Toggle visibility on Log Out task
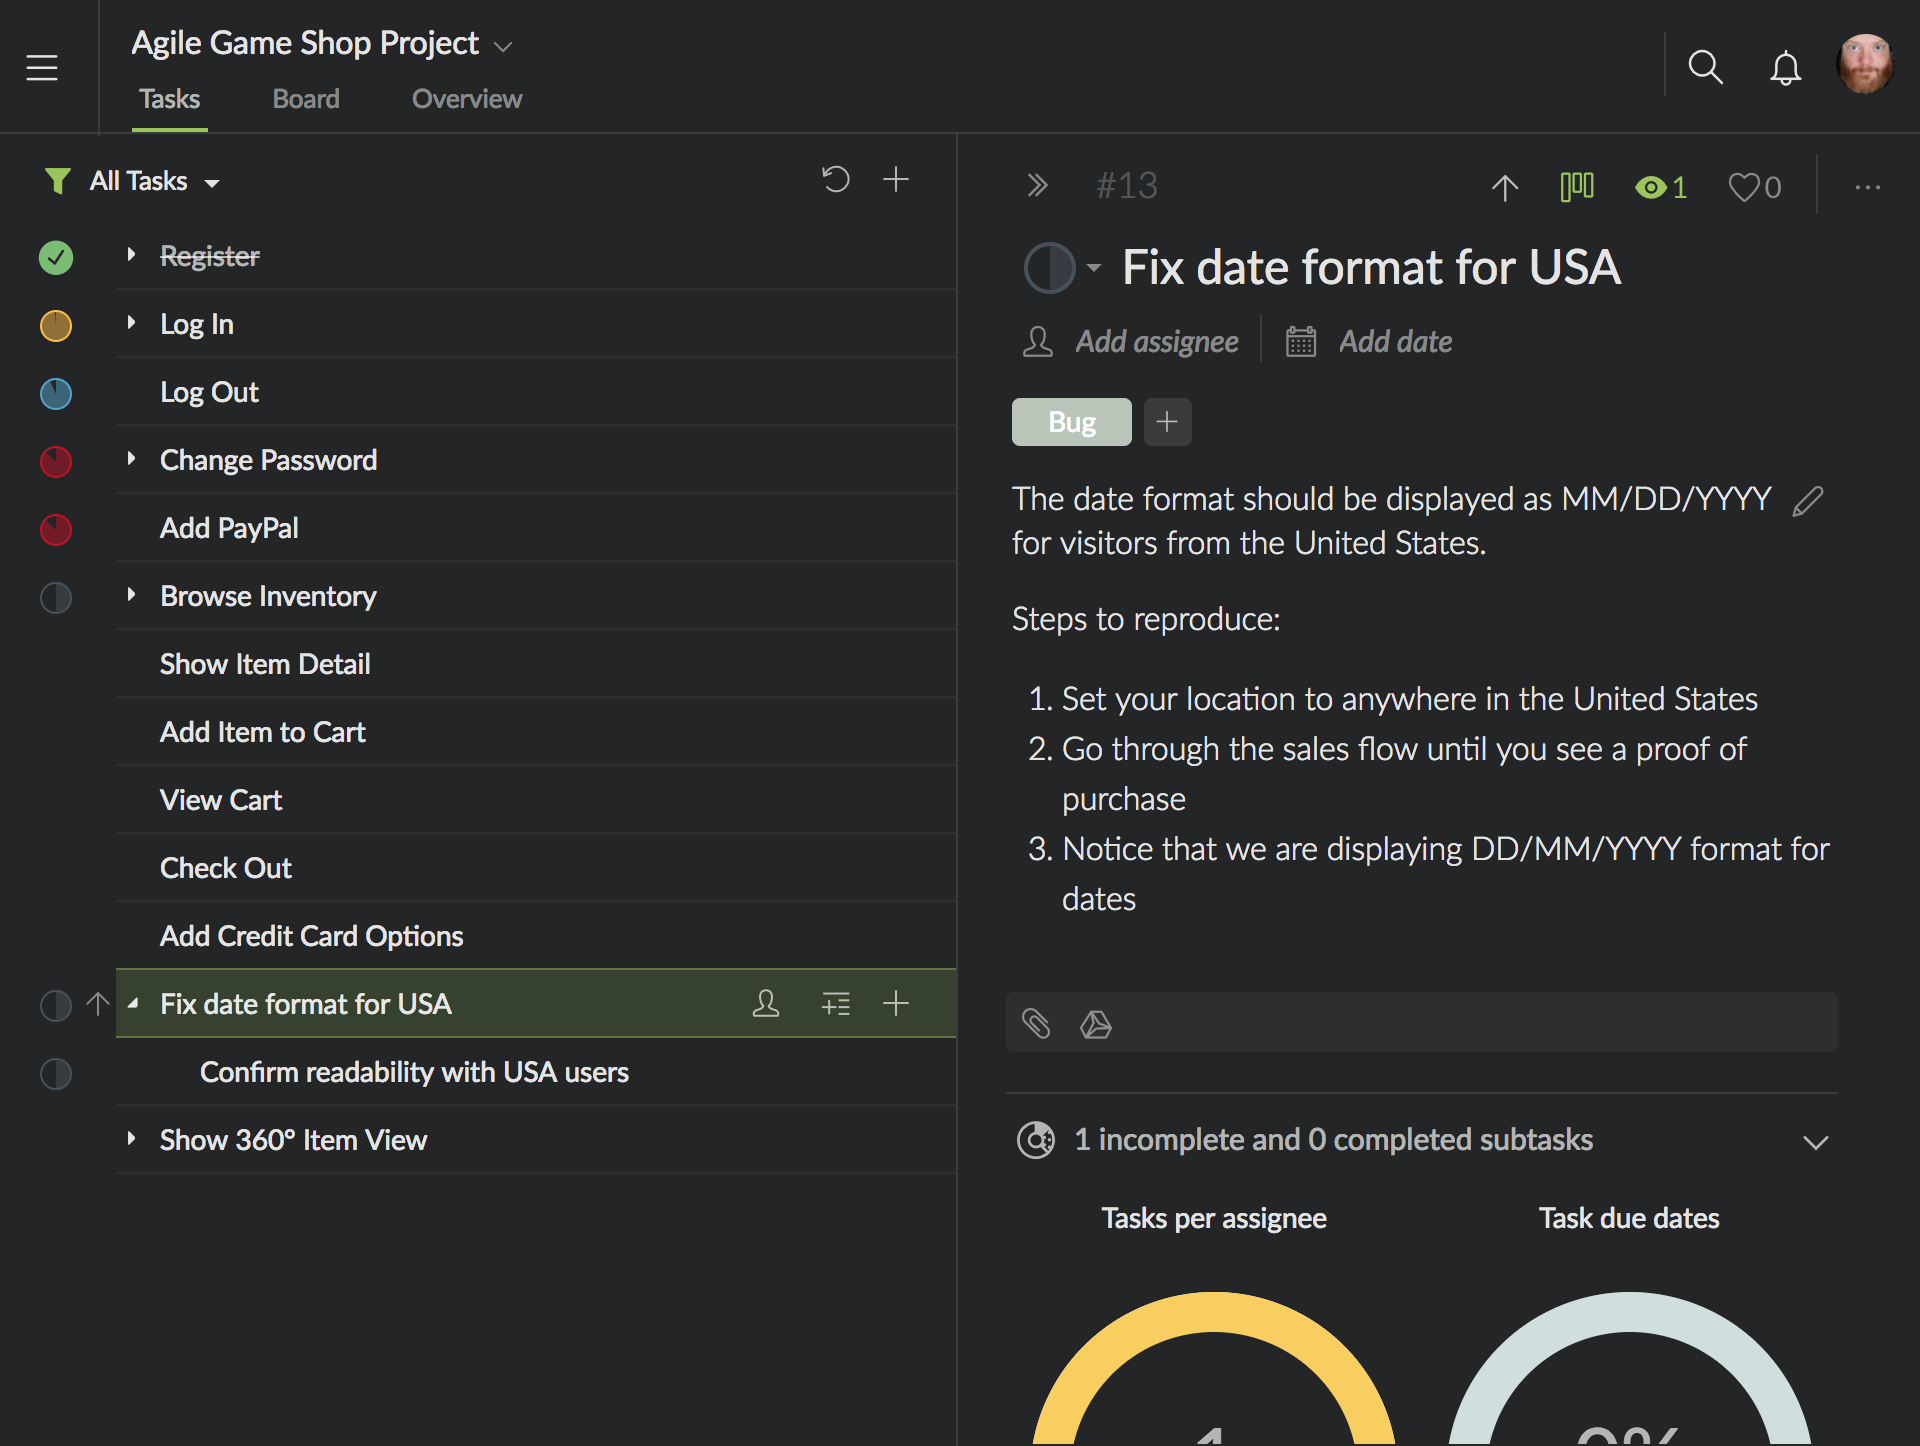This screenshot has width=1920, height=1446. (56, 390)
